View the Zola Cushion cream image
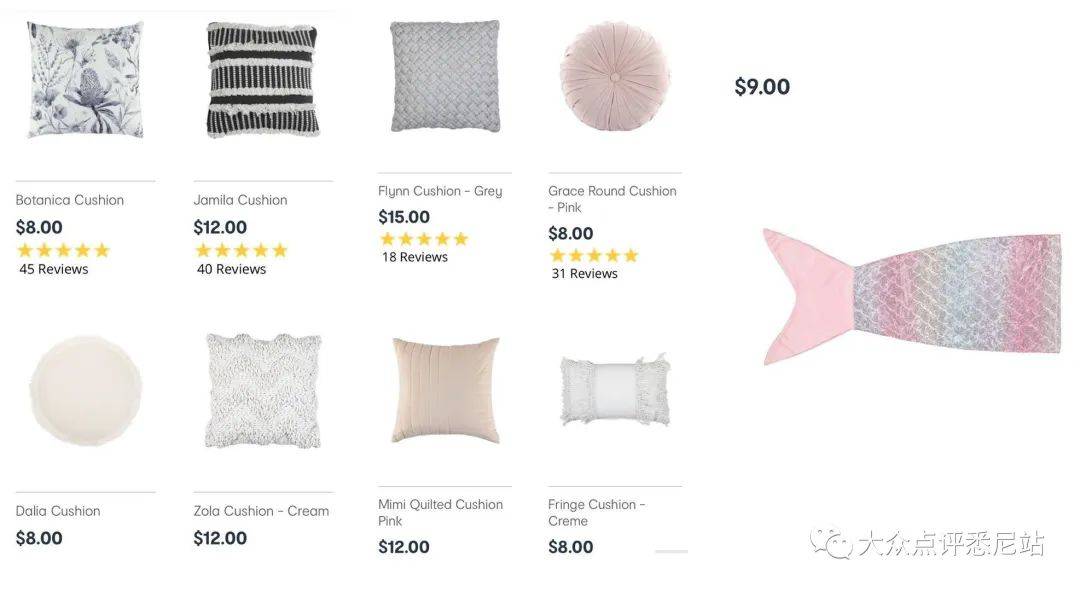The width and height of the screenshot is (1080, 591). point(263,391)
